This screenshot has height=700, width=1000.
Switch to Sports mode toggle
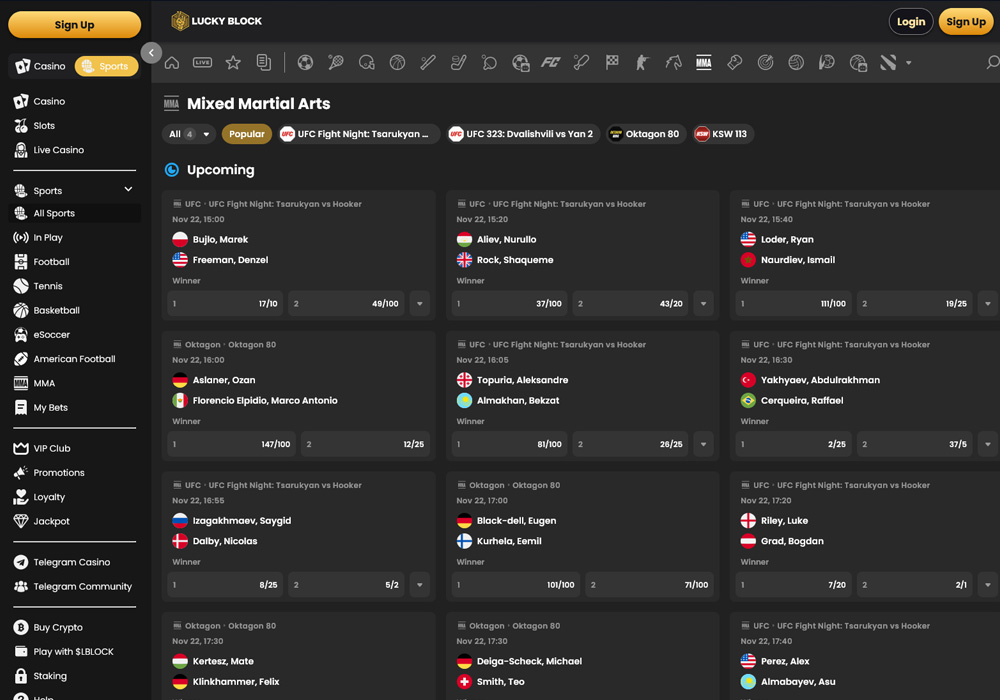106,66
